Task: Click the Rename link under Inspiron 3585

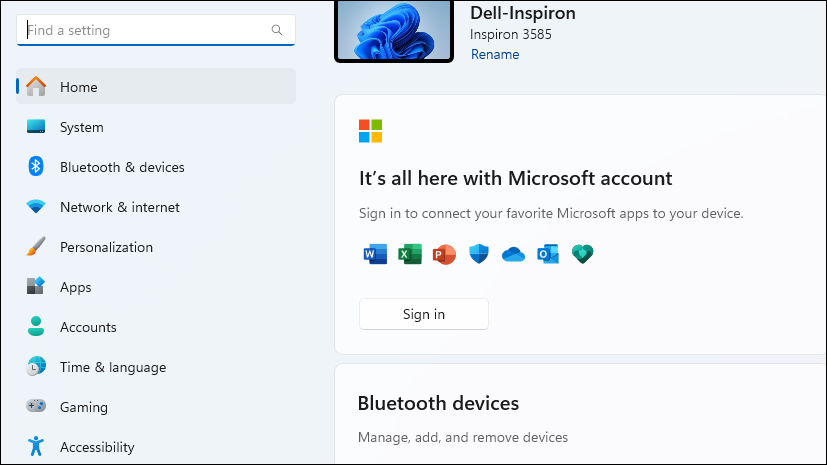Action: click(495, 54)
